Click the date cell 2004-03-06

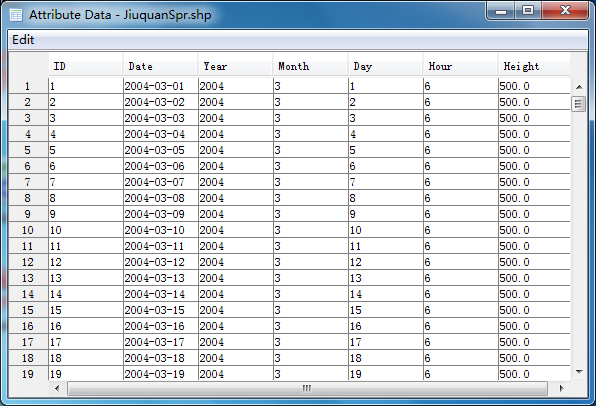161,166
